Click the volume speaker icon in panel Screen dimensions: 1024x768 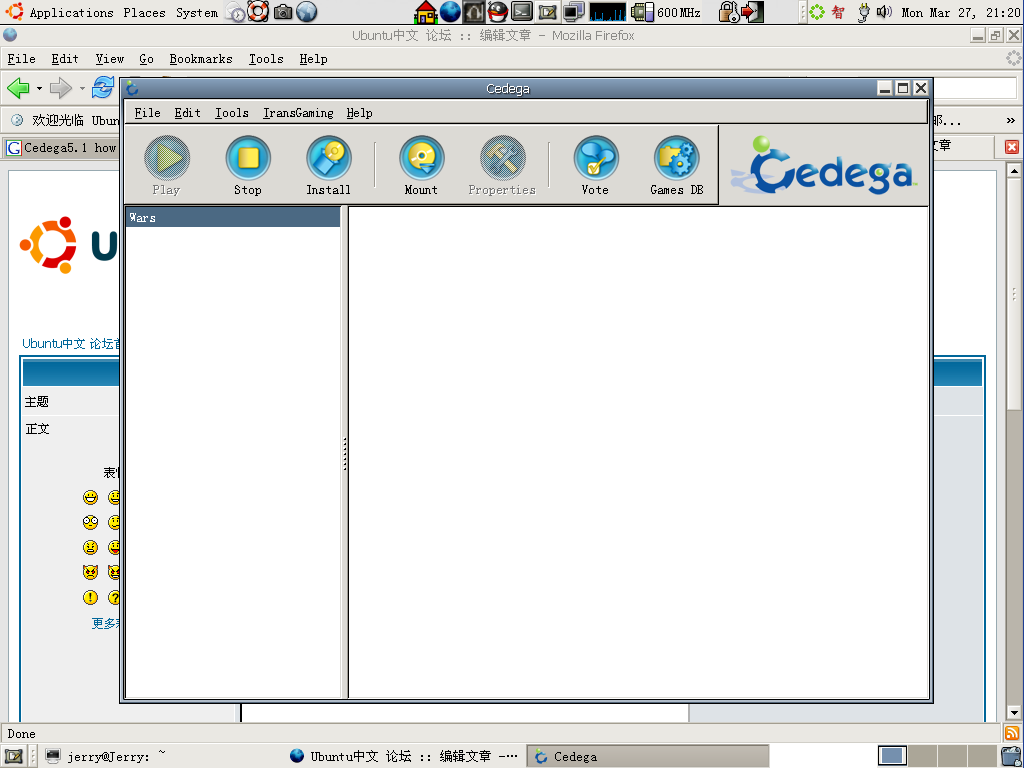pyautogui.click(x=884, y=12)
